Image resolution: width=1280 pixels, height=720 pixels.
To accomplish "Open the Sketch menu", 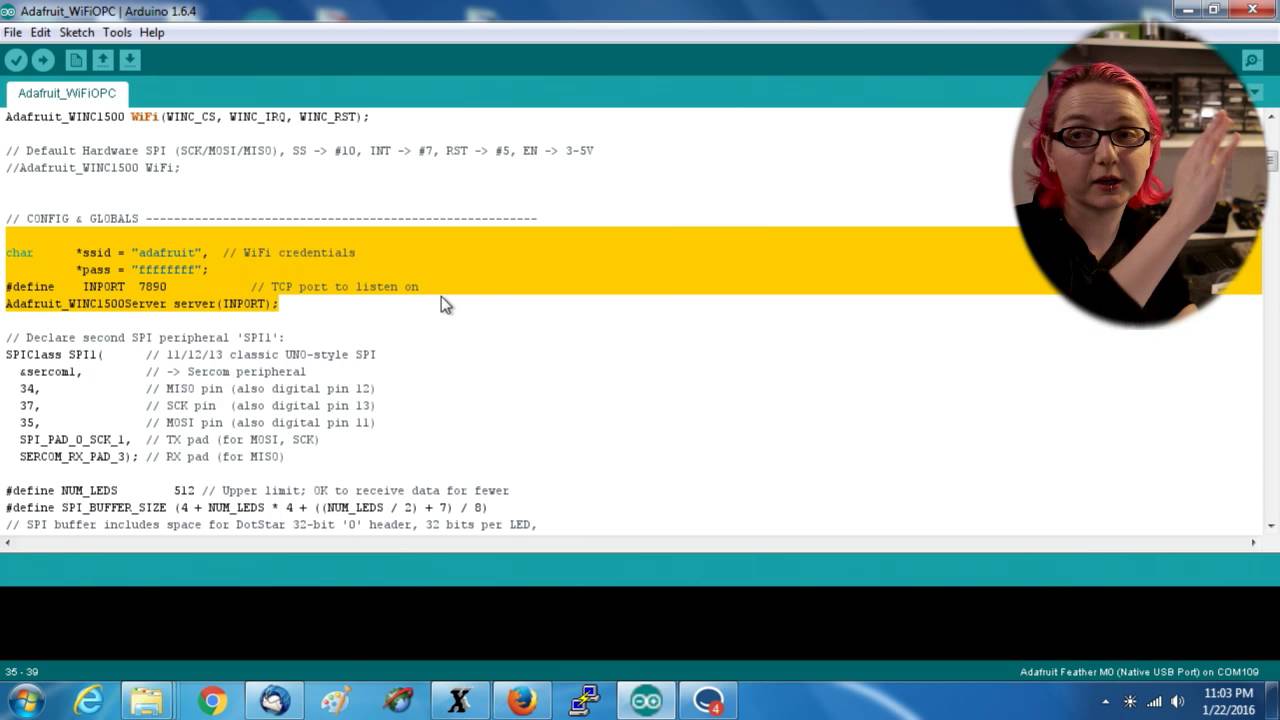I will (77, 33).
